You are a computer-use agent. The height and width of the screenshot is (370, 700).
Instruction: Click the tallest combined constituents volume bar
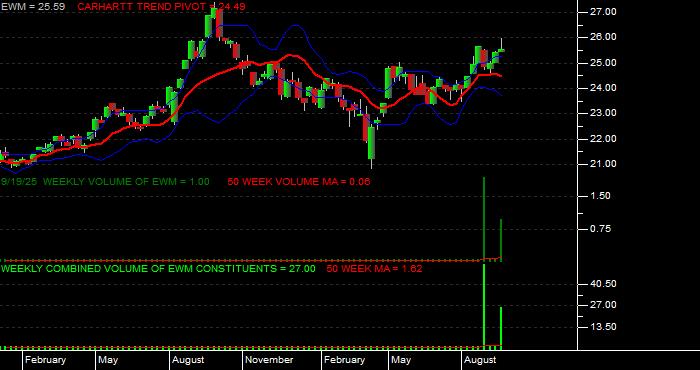click(484, 306)
